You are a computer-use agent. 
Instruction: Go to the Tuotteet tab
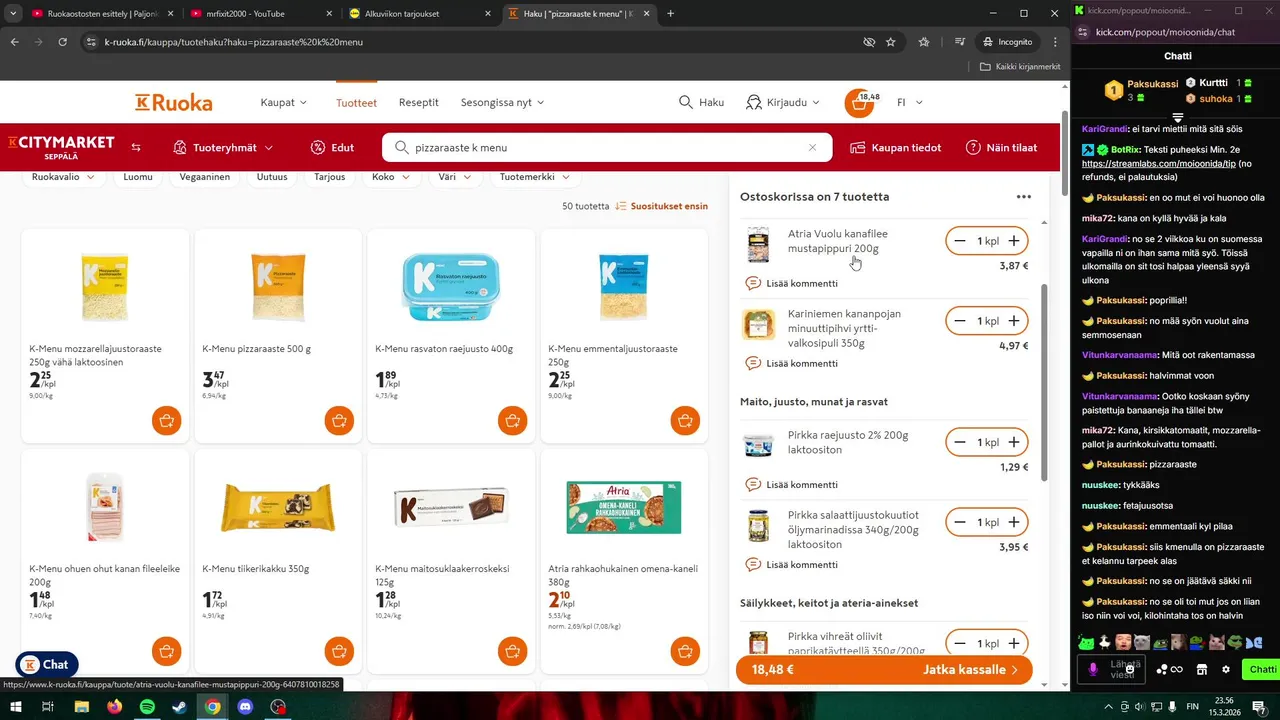tap(356, 102)
